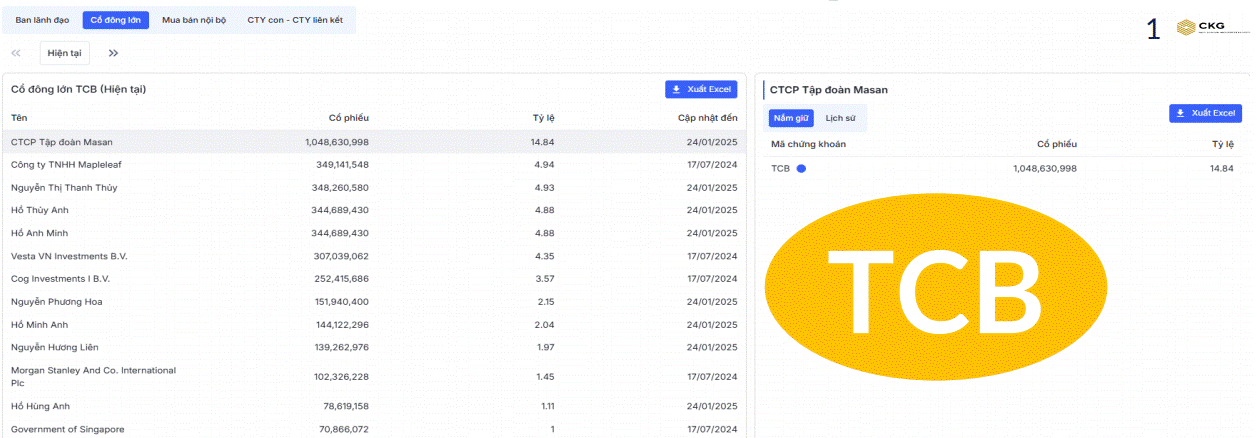This screenshot has height=438, width=1257.
Task: Click the Cổ đông lớn TCB (Hiện tại) title
Action: click(x=78, y=89)
